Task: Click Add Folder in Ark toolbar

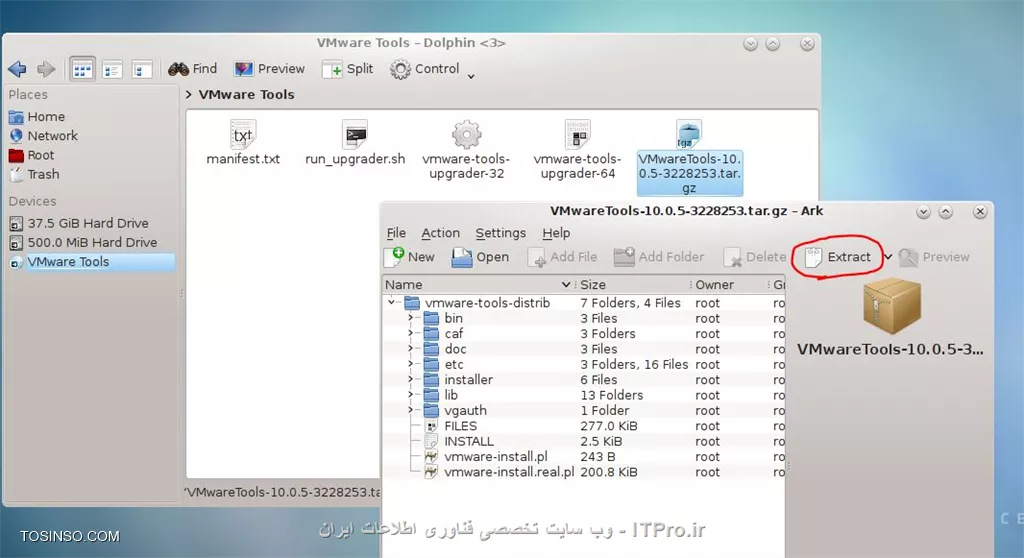Action: (x=658, y=257)
